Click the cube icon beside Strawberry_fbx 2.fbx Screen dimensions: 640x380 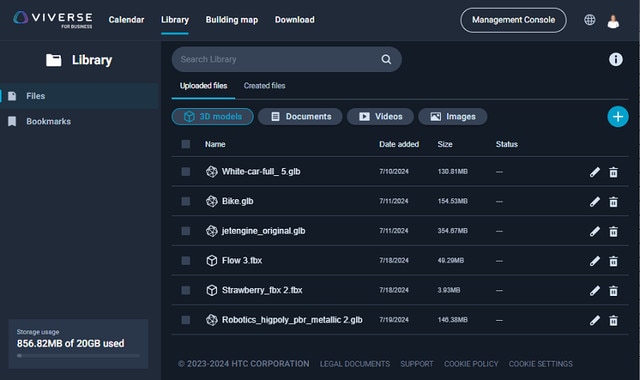[211, 290]
